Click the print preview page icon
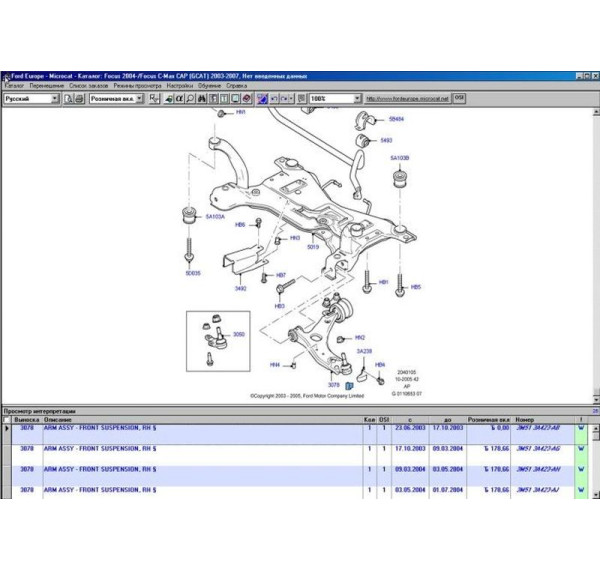 (x=68, y=99)
